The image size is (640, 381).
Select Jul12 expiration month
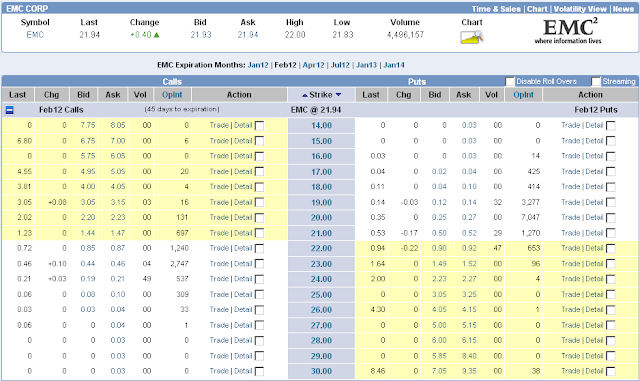tap(340, 65)
